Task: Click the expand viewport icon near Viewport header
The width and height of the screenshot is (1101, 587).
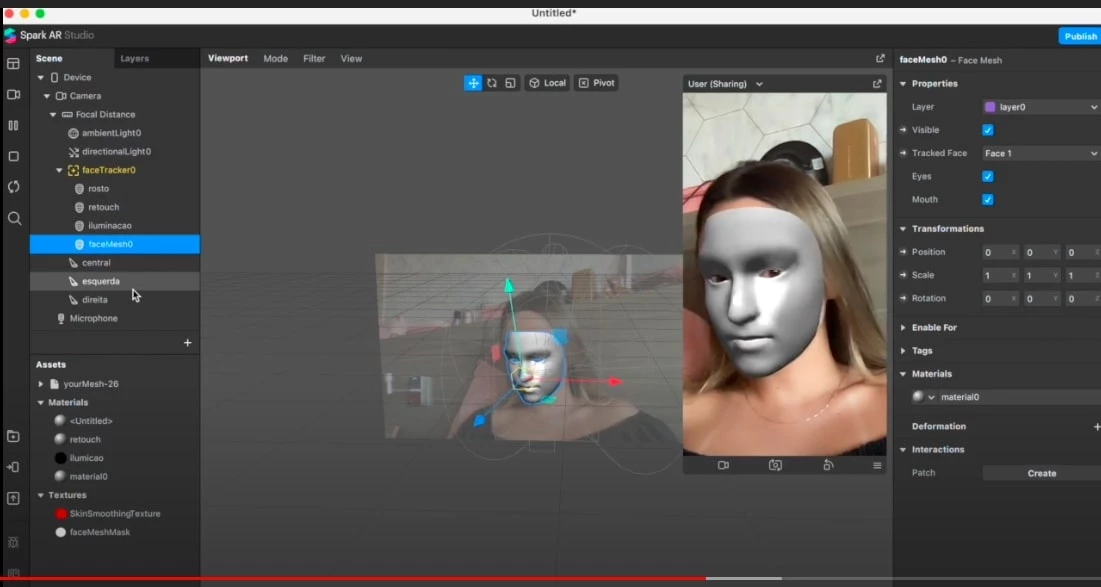Action: pos(879,58)
